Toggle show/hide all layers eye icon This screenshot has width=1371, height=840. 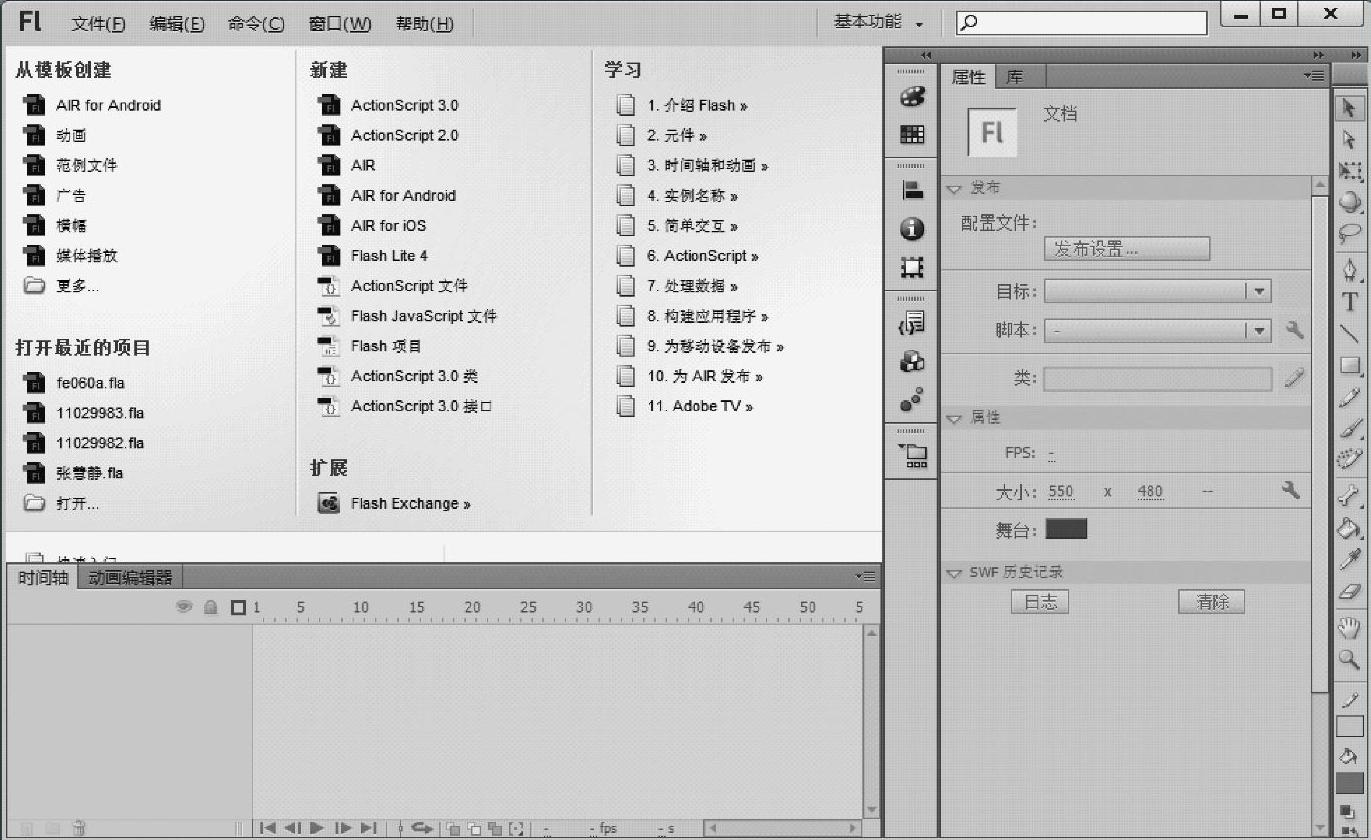pos(184,606)
